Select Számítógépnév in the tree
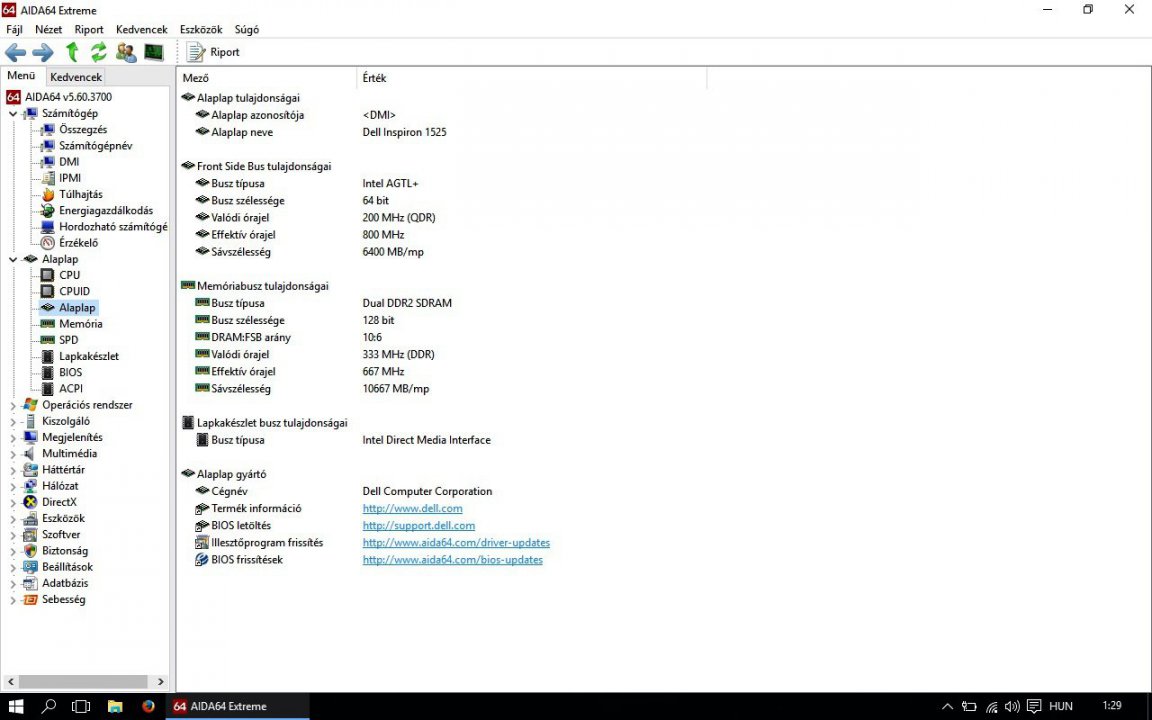Image resolution: width=1152 pixels, height=720 pixels. (96, 145)
